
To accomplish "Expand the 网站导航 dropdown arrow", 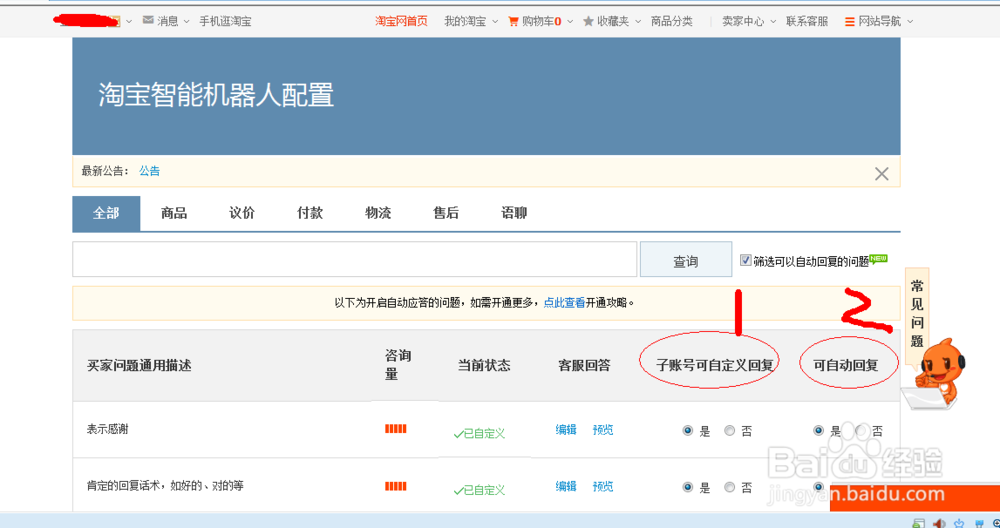I will pos(910,22).
